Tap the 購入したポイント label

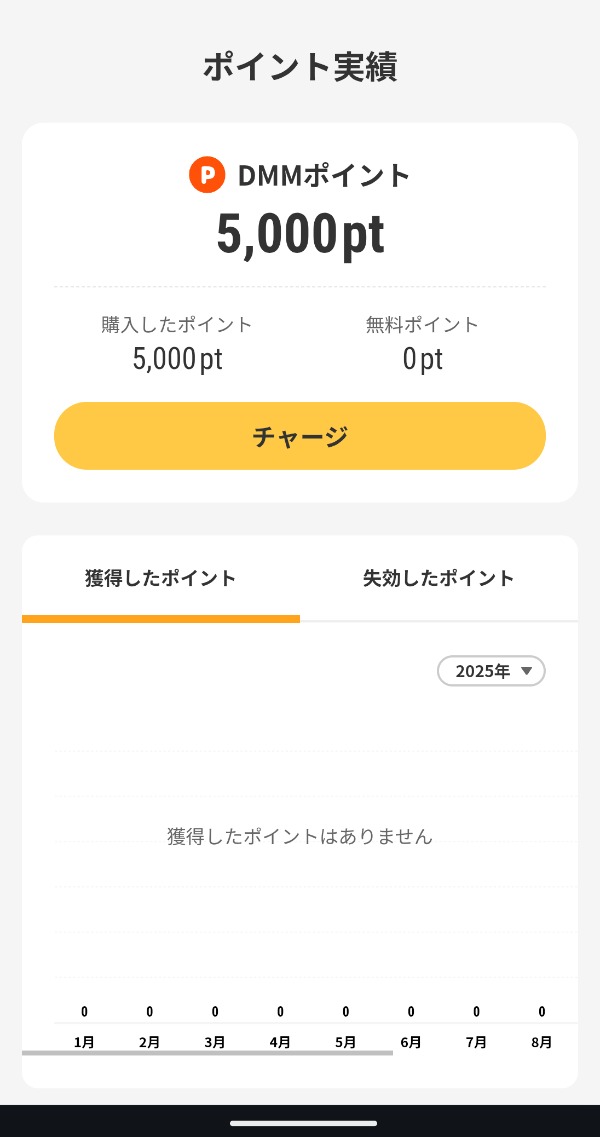pyautogui.click(x=177, y=324)
